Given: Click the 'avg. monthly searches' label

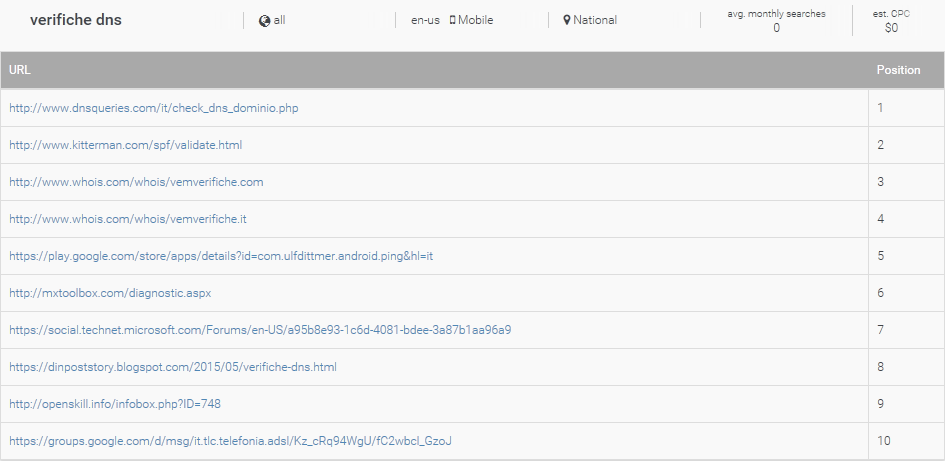Looking at the screenshot, I should point(776,14).
